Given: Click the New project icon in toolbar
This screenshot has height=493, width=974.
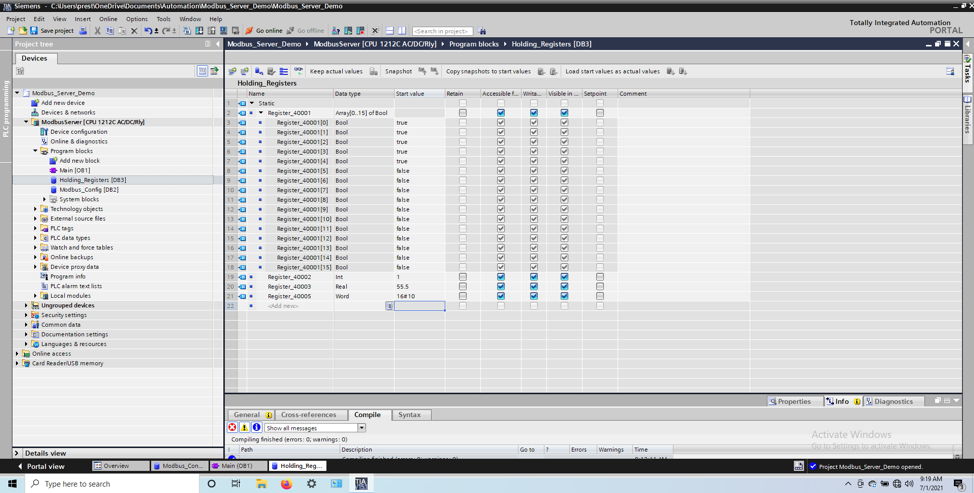Looking at the screenshot, I should click(x=11, y=30).
